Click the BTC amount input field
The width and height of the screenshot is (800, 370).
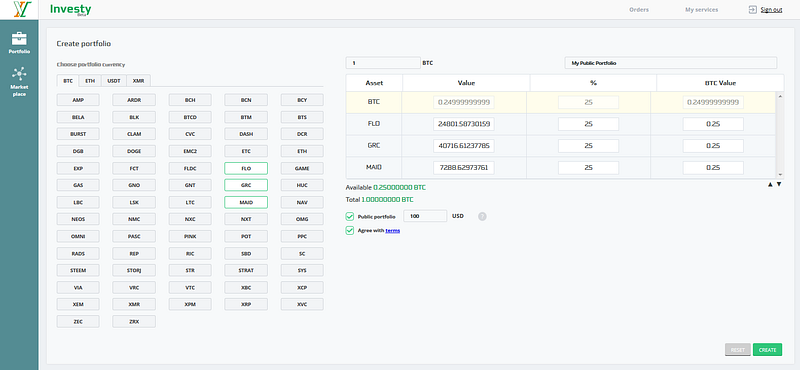[x=383, y=63]
